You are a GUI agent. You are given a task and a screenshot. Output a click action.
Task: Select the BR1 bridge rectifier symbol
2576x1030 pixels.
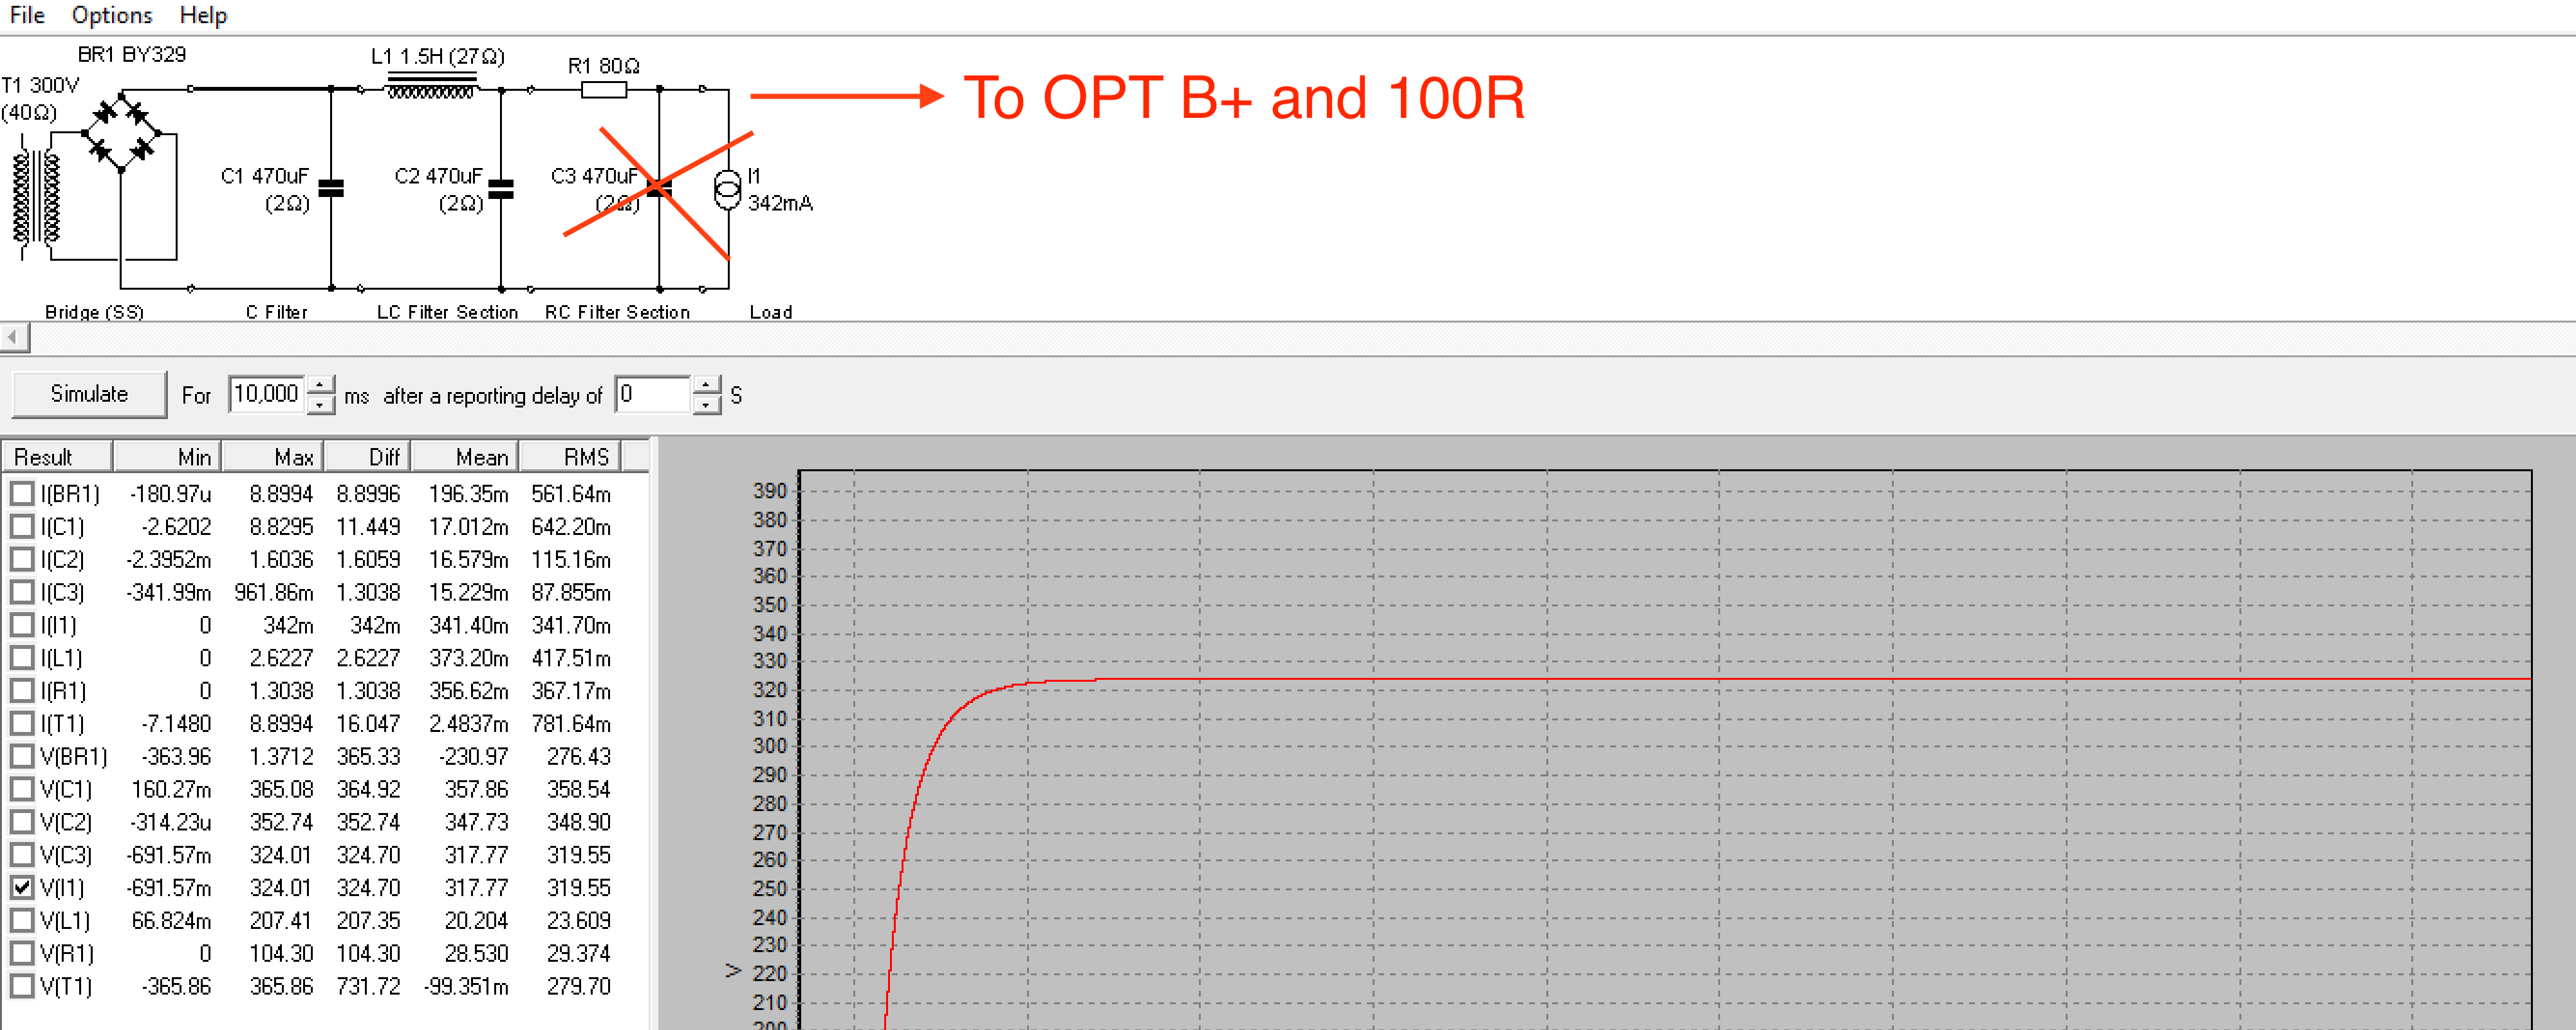point(121,132)
